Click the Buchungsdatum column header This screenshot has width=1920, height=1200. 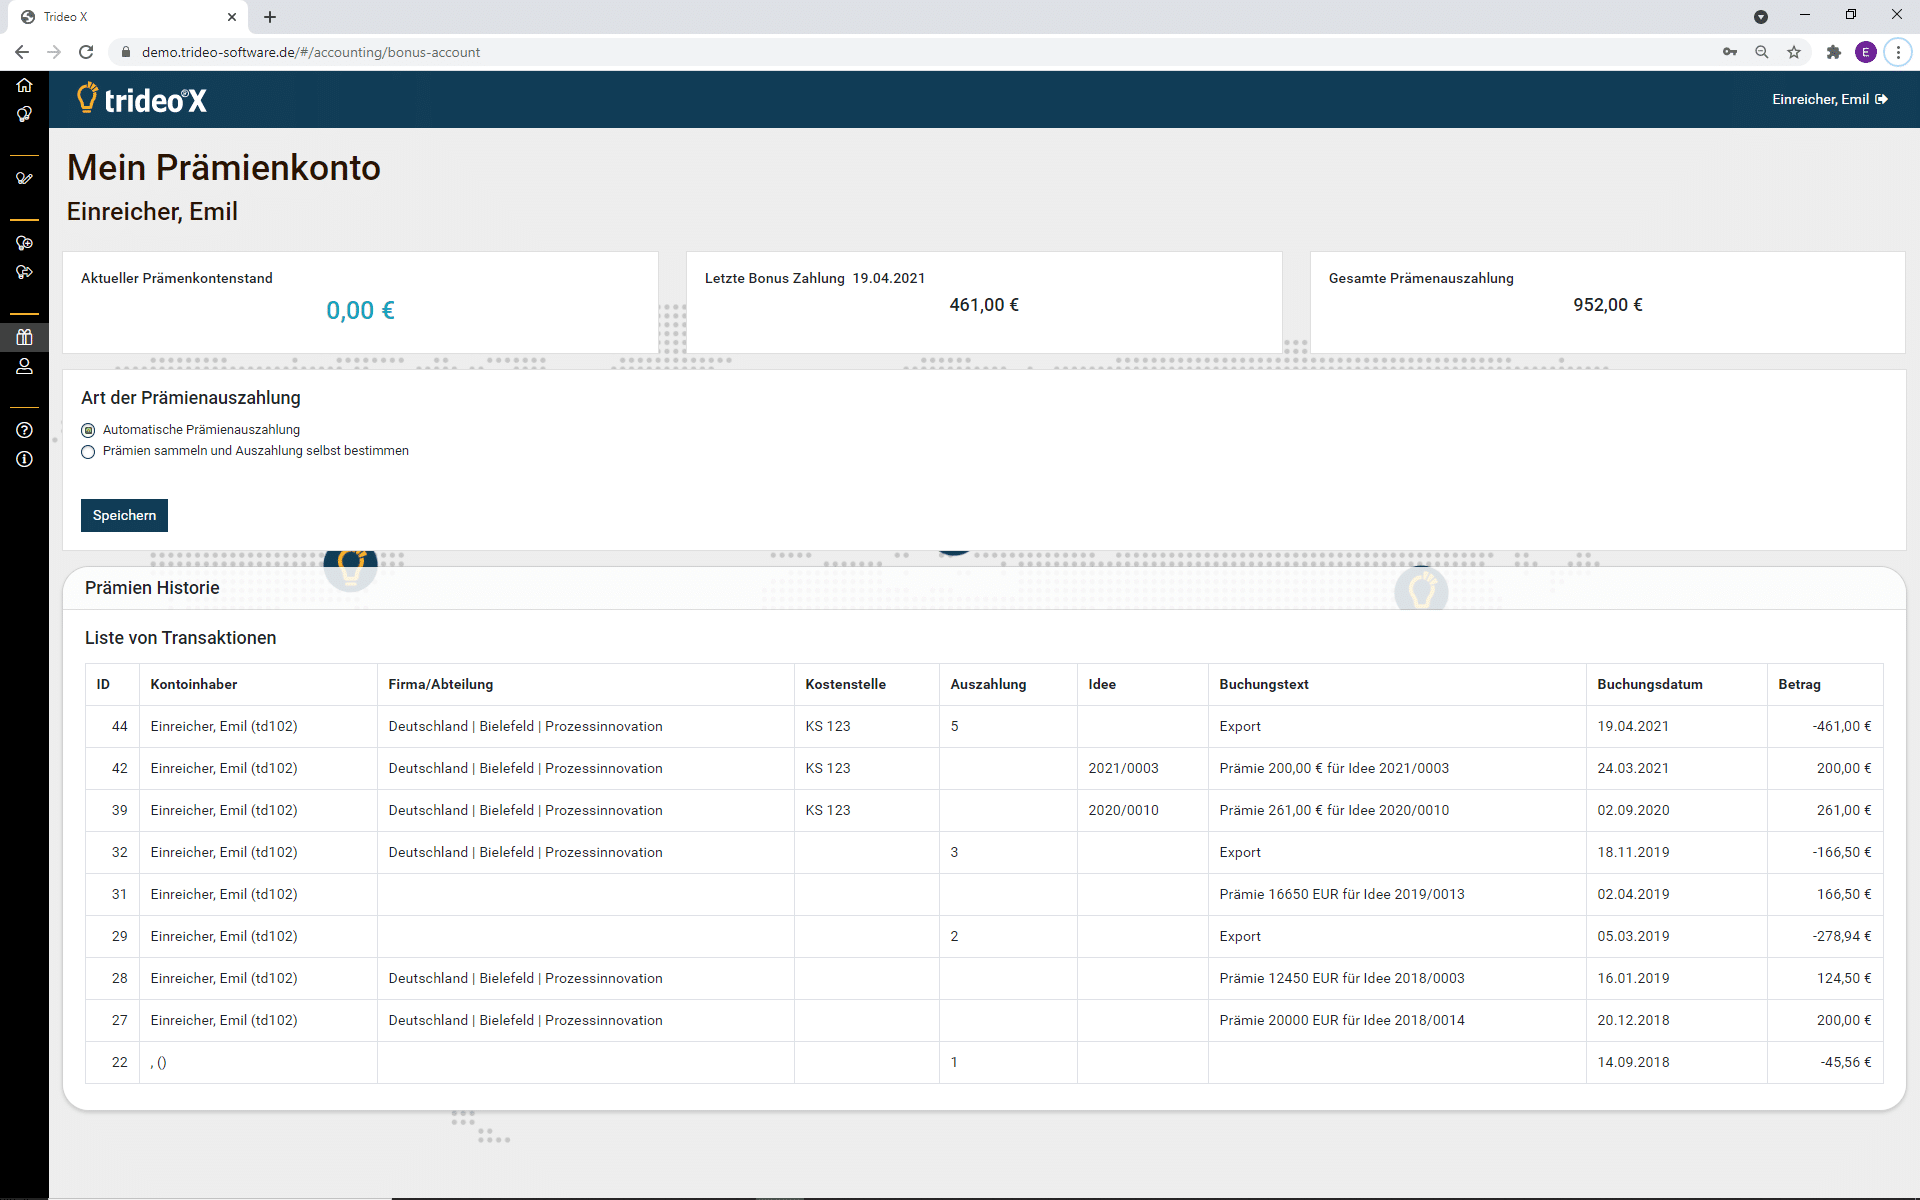click(x=1649, y=684)
